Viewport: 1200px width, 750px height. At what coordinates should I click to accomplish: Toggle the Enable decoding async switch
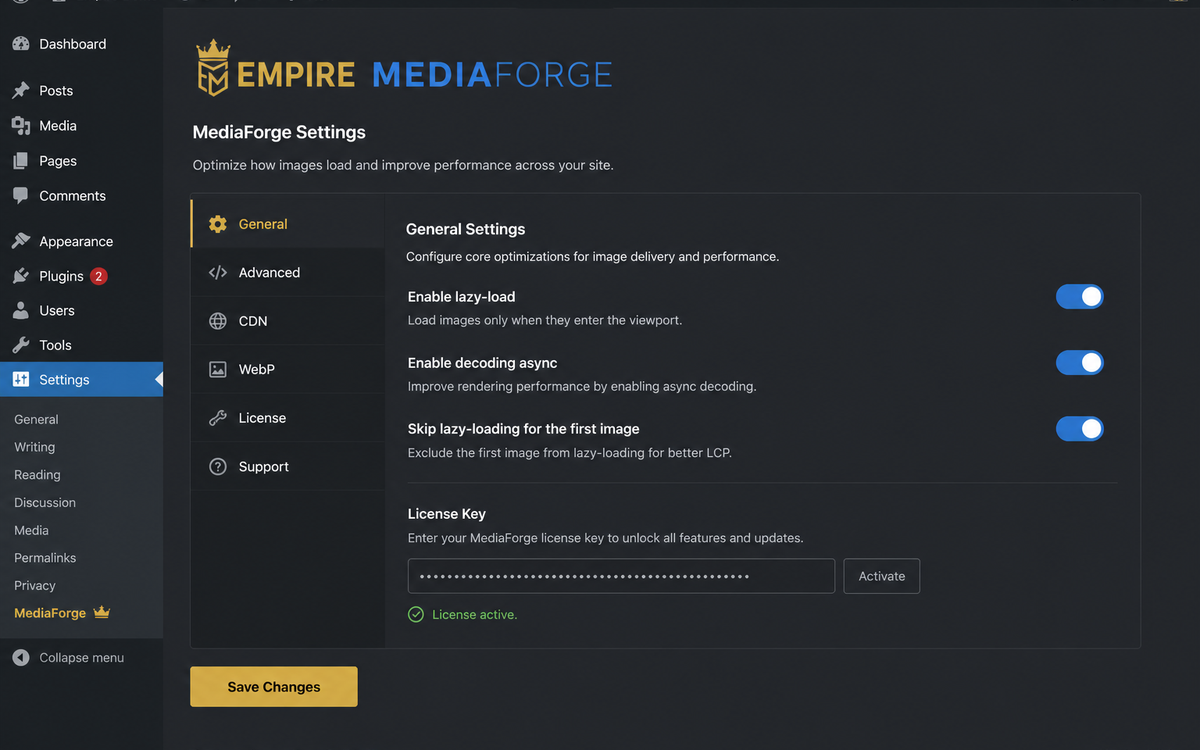point(1080,363)
